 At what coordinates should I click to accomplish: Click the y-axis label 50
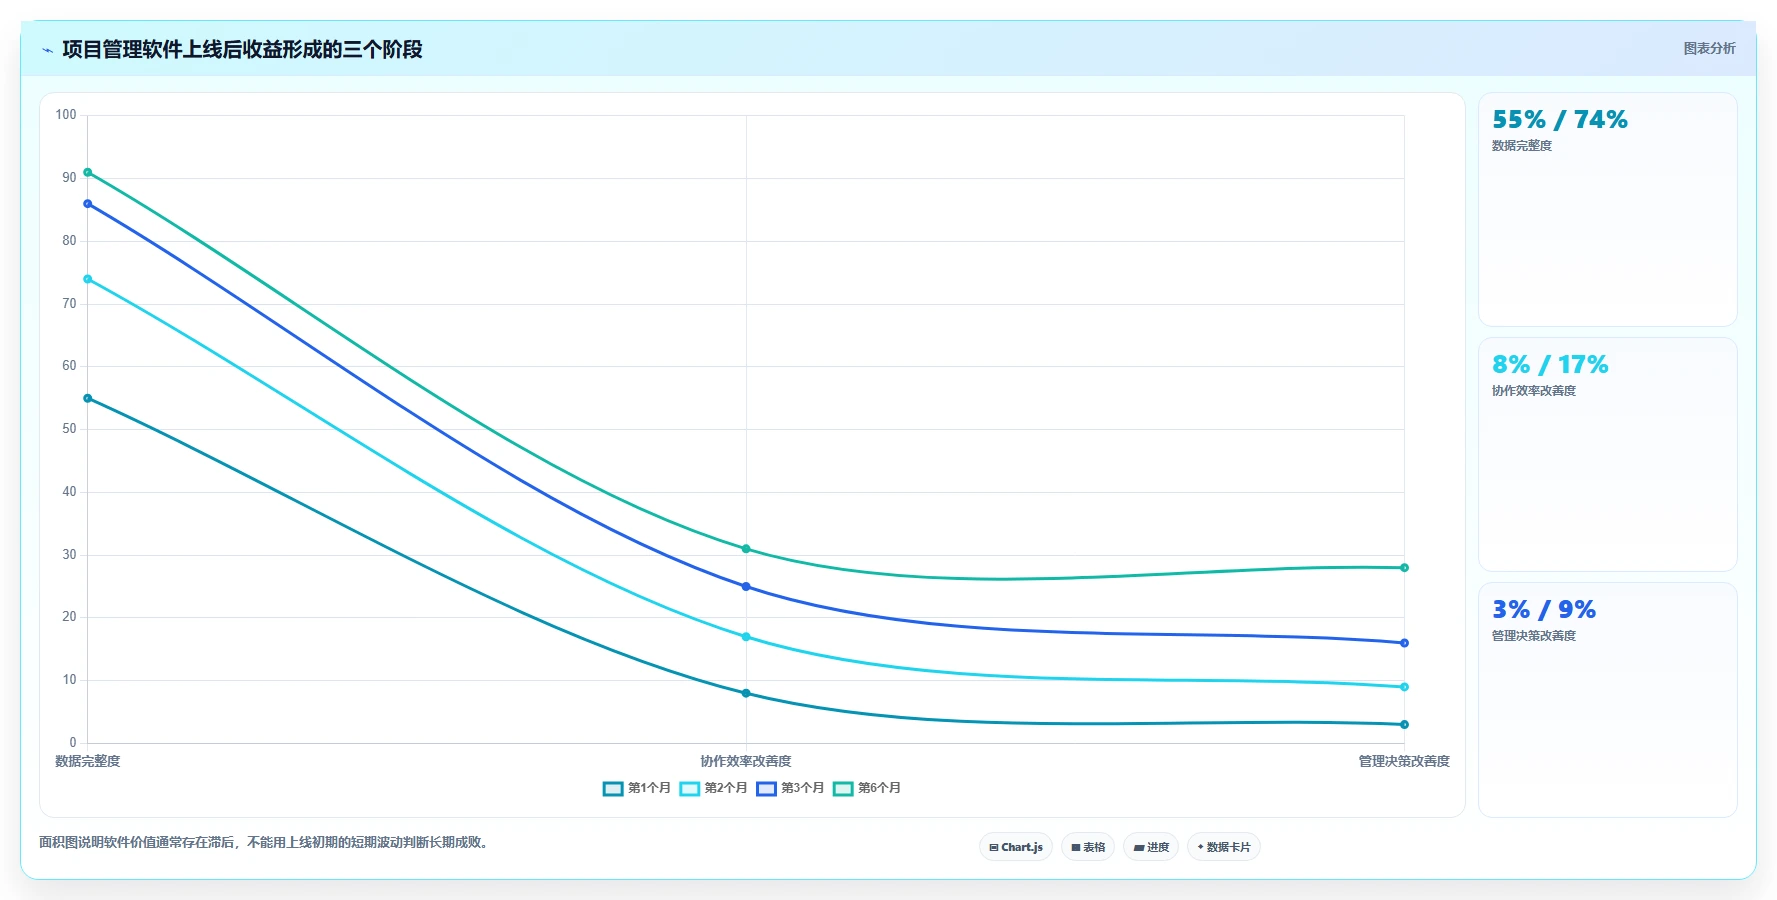point(69,429)
